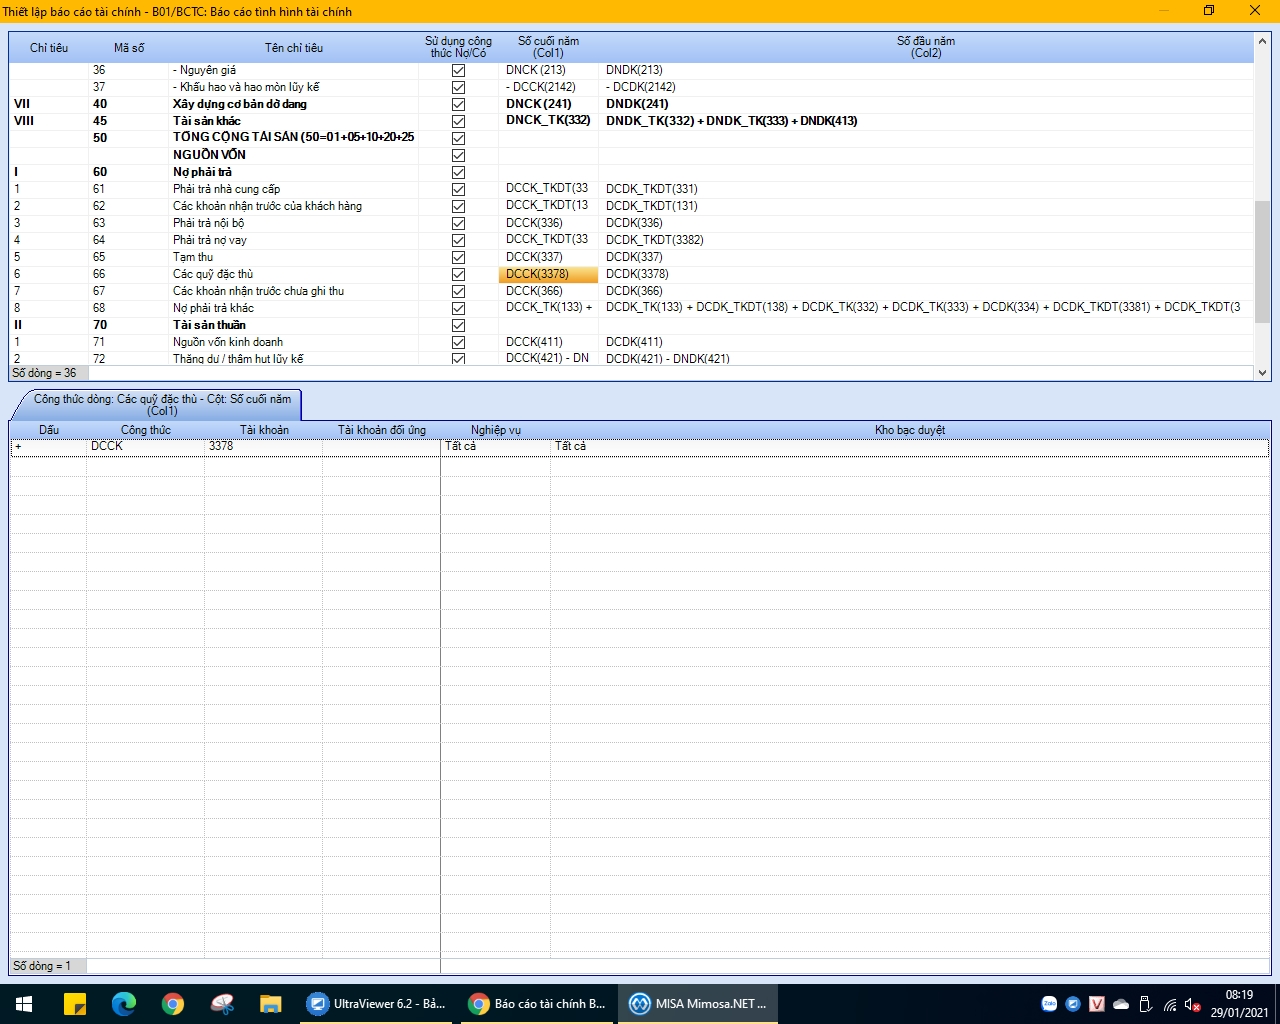Click 'Số đầu năm (Col2)' column header

click(x=926, y=48)
